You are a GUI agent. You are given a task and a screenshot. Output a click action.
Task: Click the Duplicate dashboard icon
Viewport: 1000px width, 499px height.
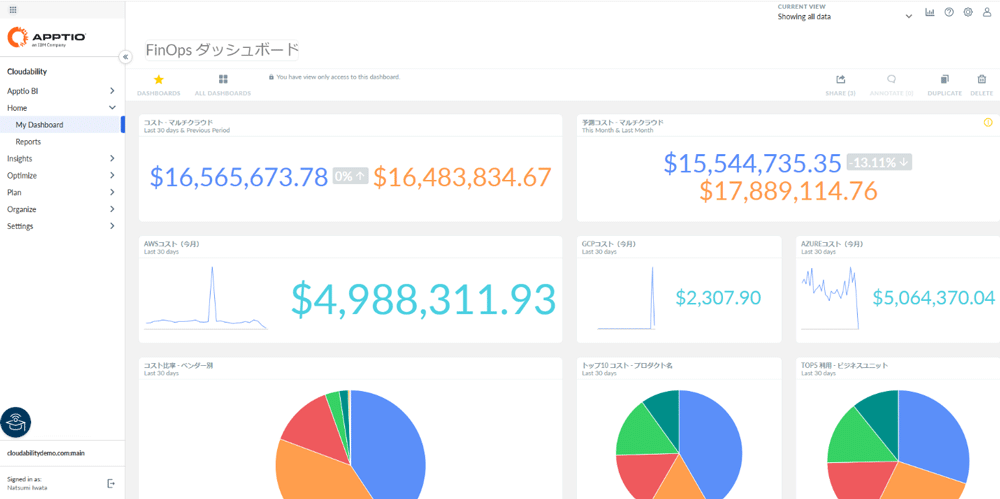pos(945,79)
